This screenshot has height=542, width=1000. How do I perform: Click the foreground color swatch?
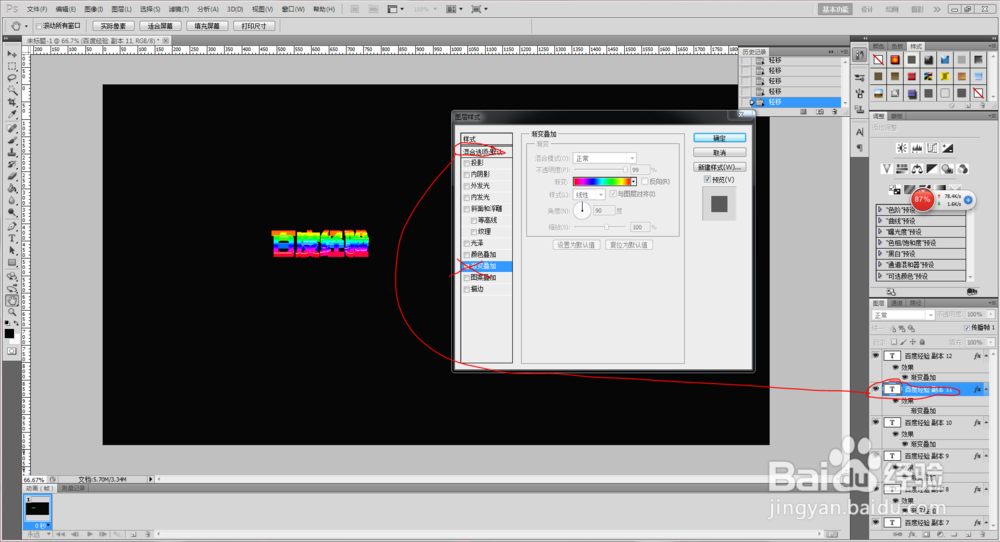[x=9, y=333]
